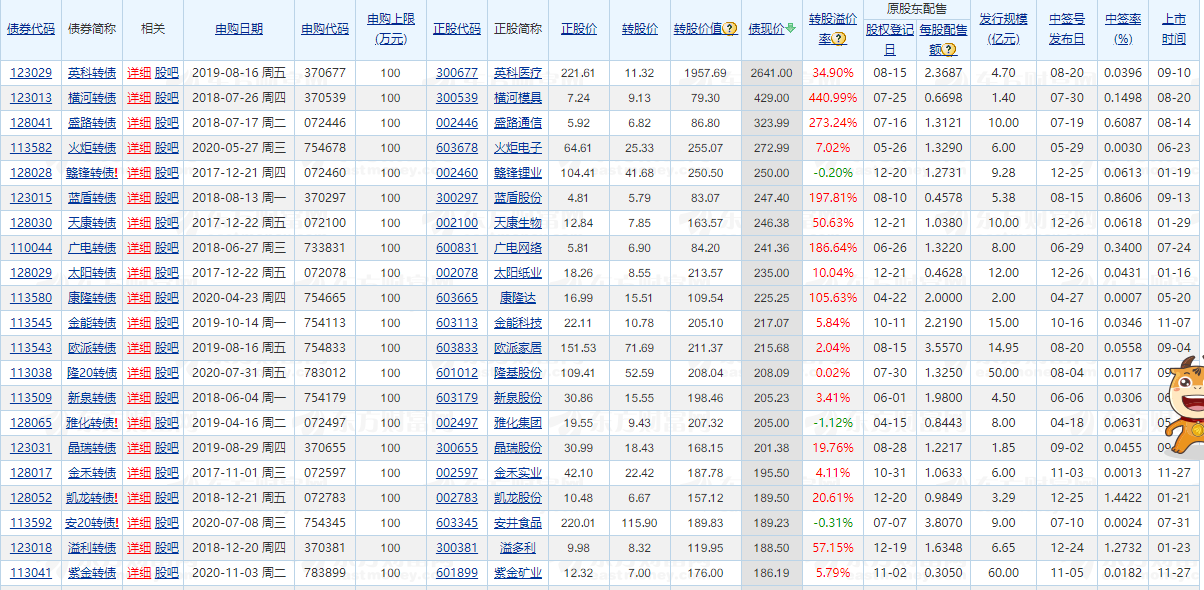
Task: Sort table by 正股价 column header
Action: tap(578, 29)
